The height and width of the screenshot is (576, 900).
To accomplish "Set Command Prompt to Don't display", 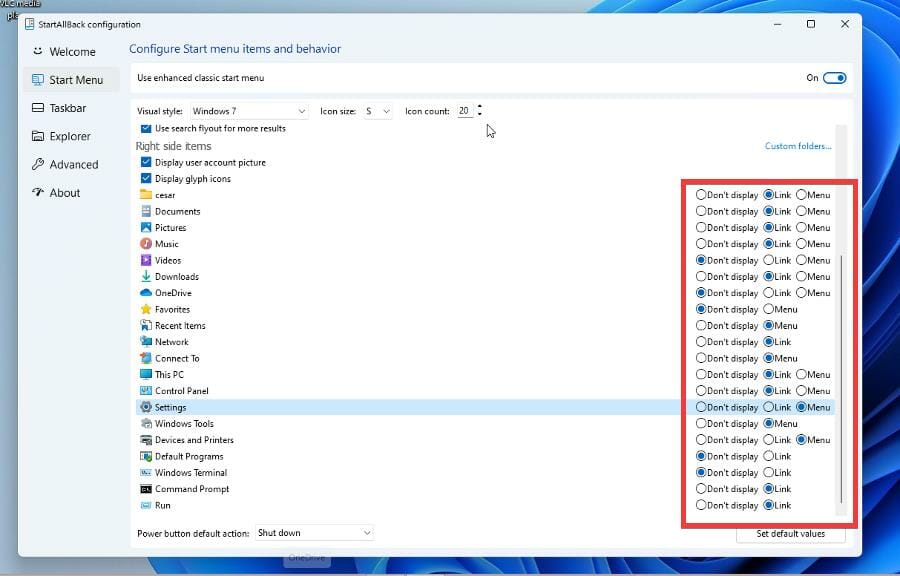I will (x=701, y=489).
